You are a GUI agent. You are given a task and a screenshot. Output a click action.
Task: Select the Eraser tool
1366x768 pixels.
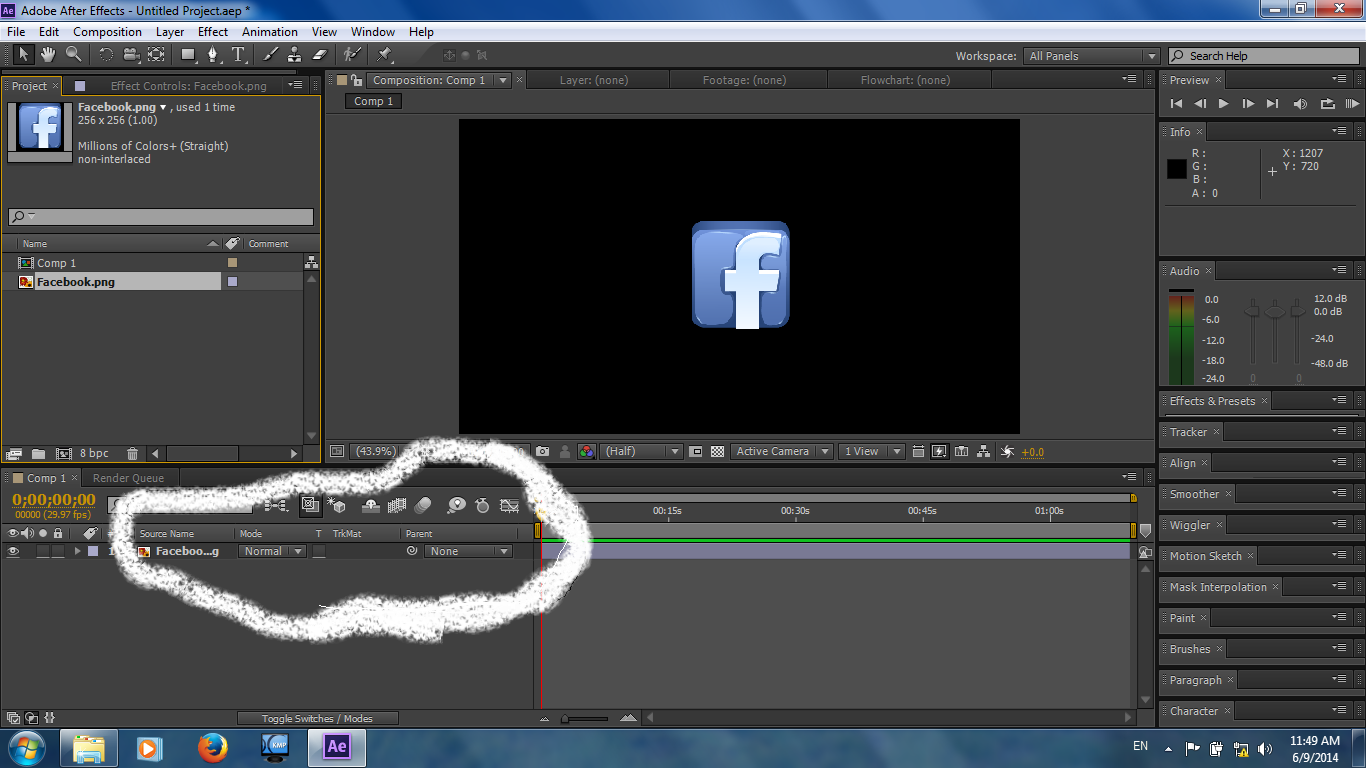[320, 54]
